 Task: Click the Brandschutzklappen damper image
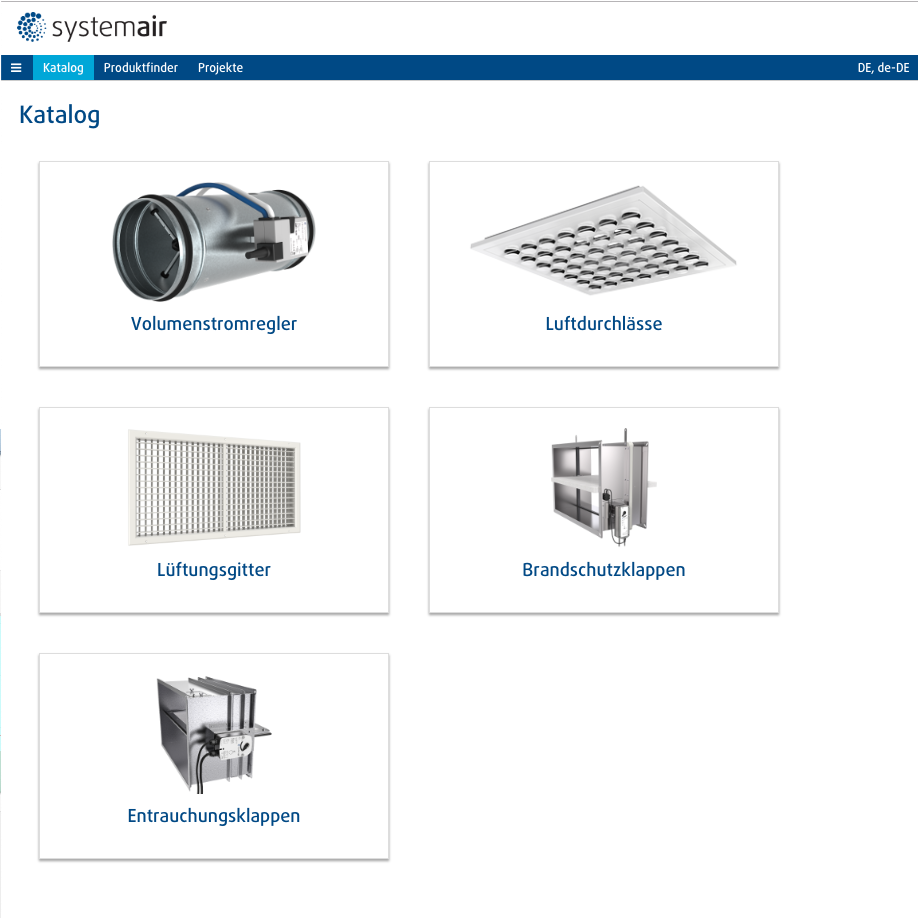pyautogui.click(x=604, y=487)
